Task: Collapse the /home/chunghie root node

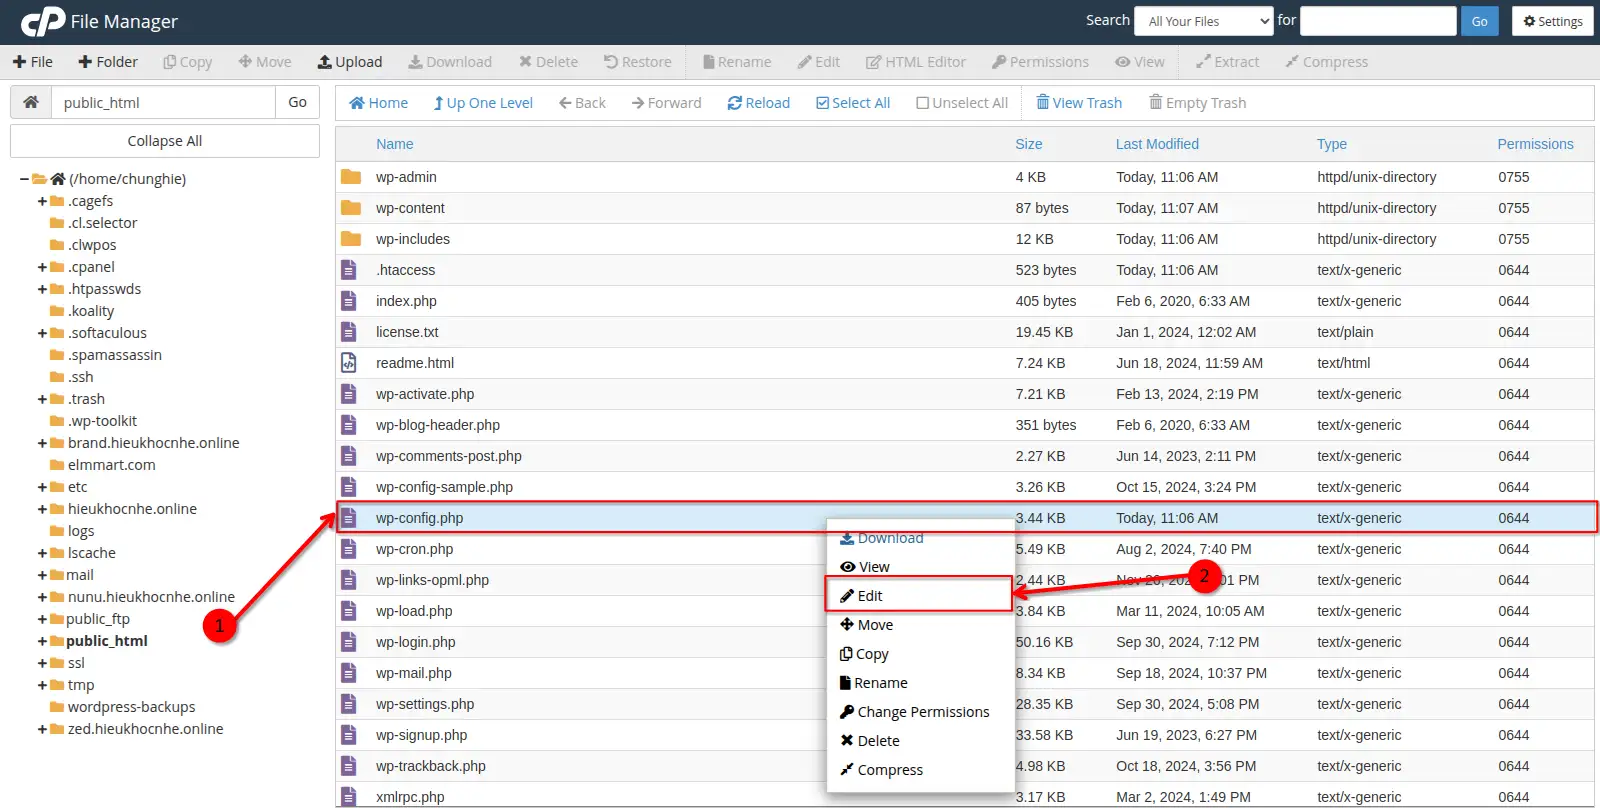Action: [x=24, y=179]
